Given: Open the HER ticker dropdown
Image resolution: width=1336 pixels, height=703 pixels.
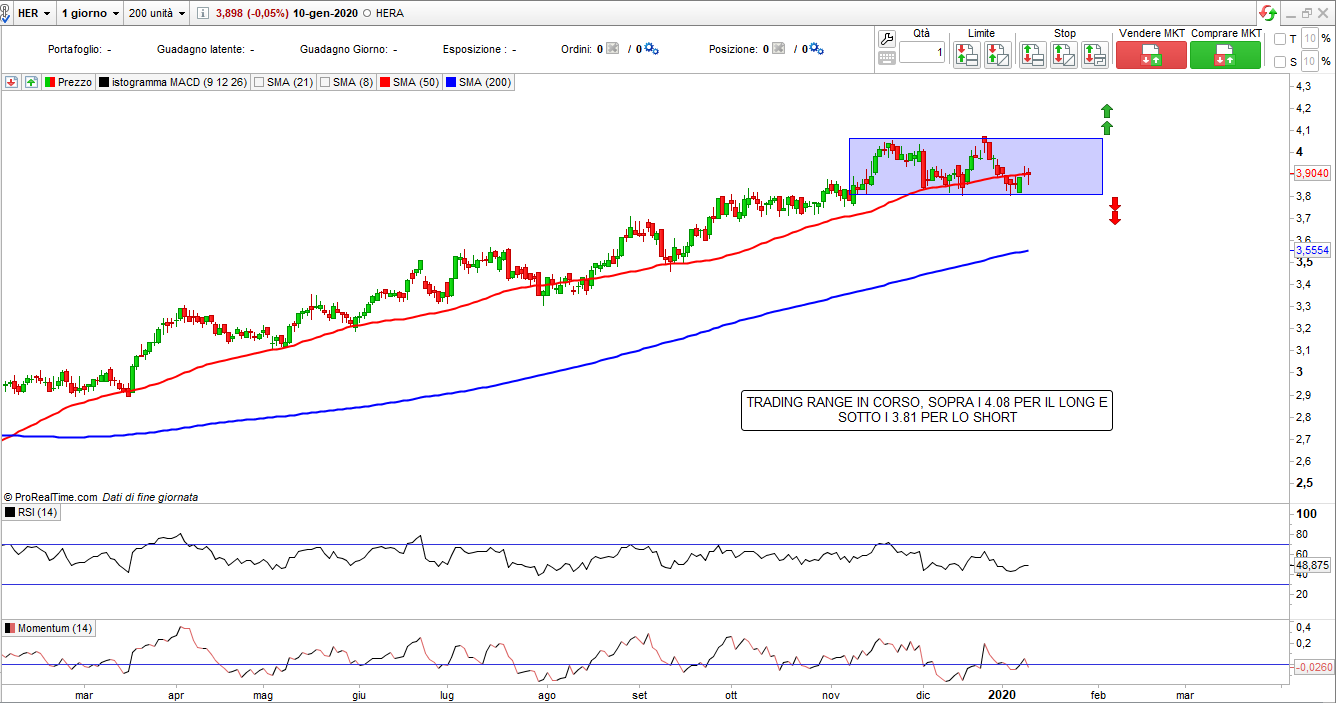Looking at the screenshot, I should tap(34, 14).
